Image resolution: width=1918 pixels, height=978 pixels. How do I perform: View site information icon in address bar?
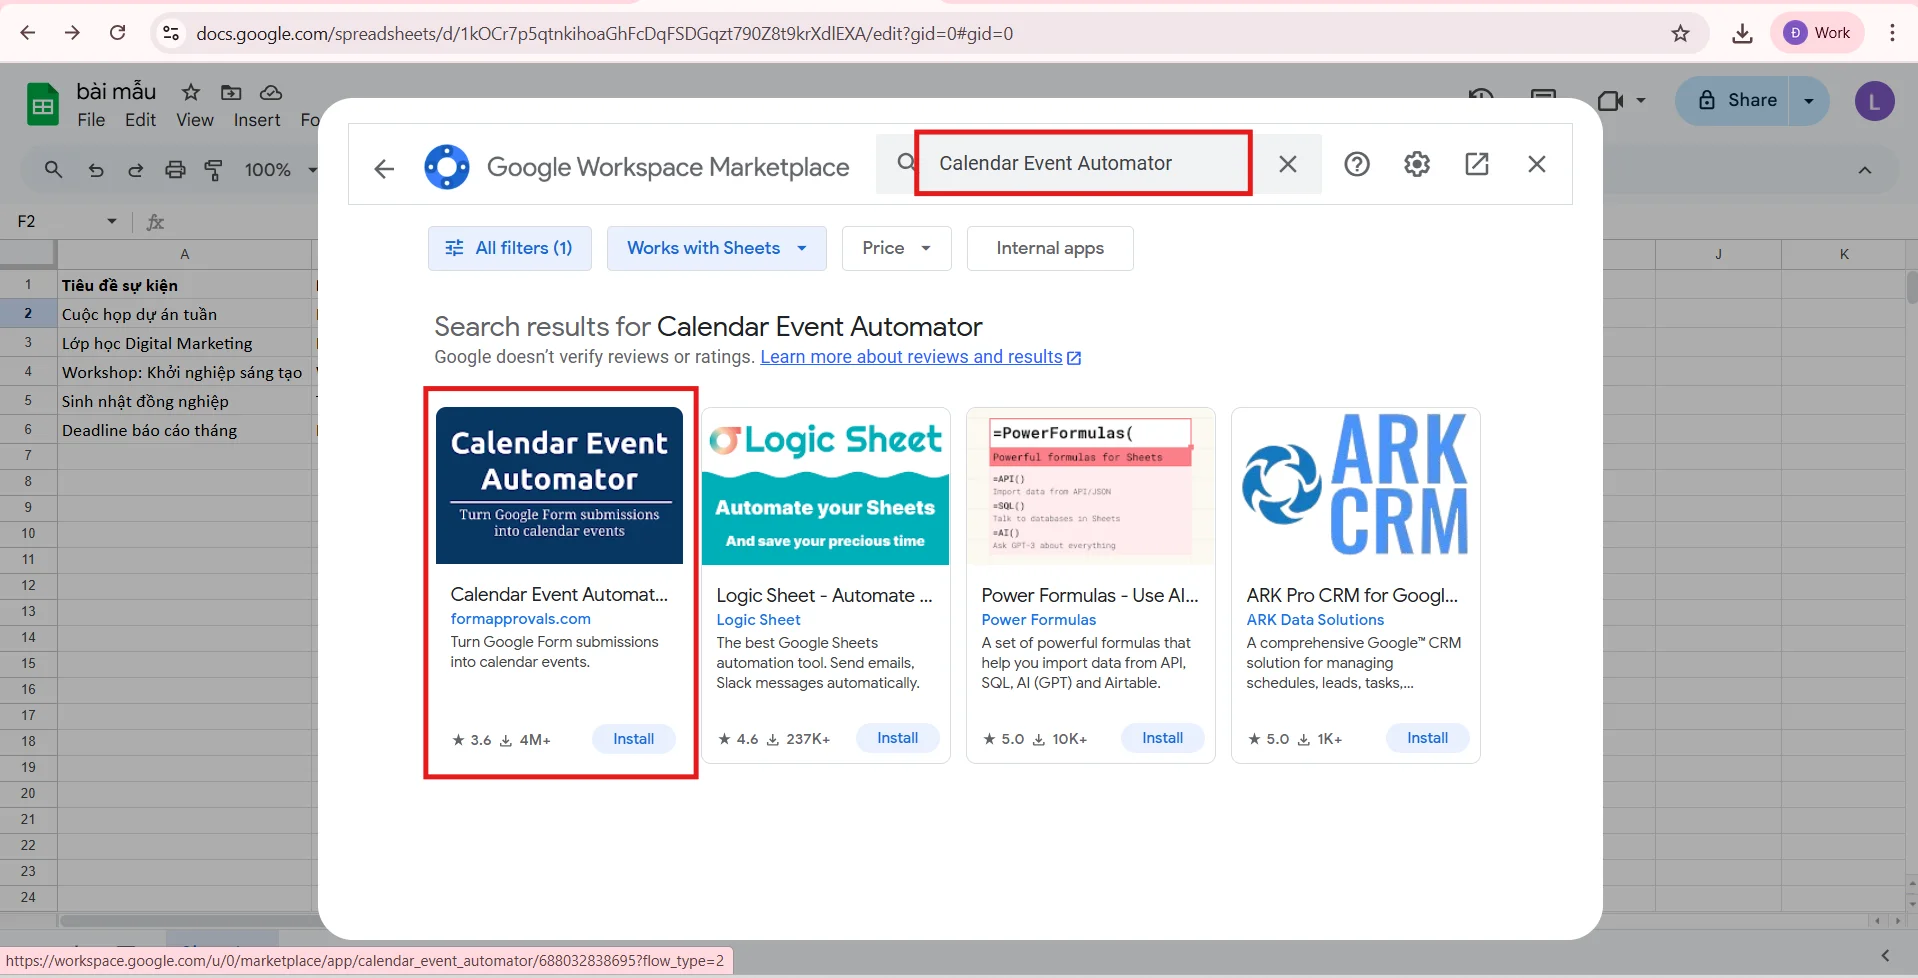tap(171, 33)
